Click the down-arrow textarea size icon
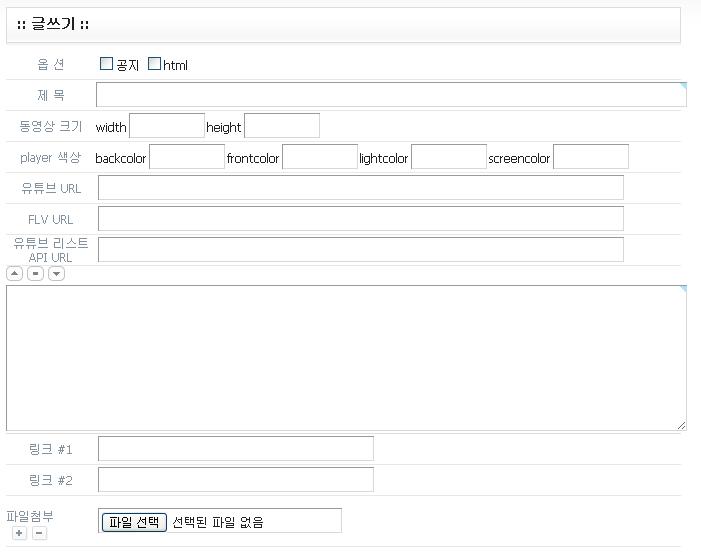The width and height of the screenshot is (701, 553). 56,274
